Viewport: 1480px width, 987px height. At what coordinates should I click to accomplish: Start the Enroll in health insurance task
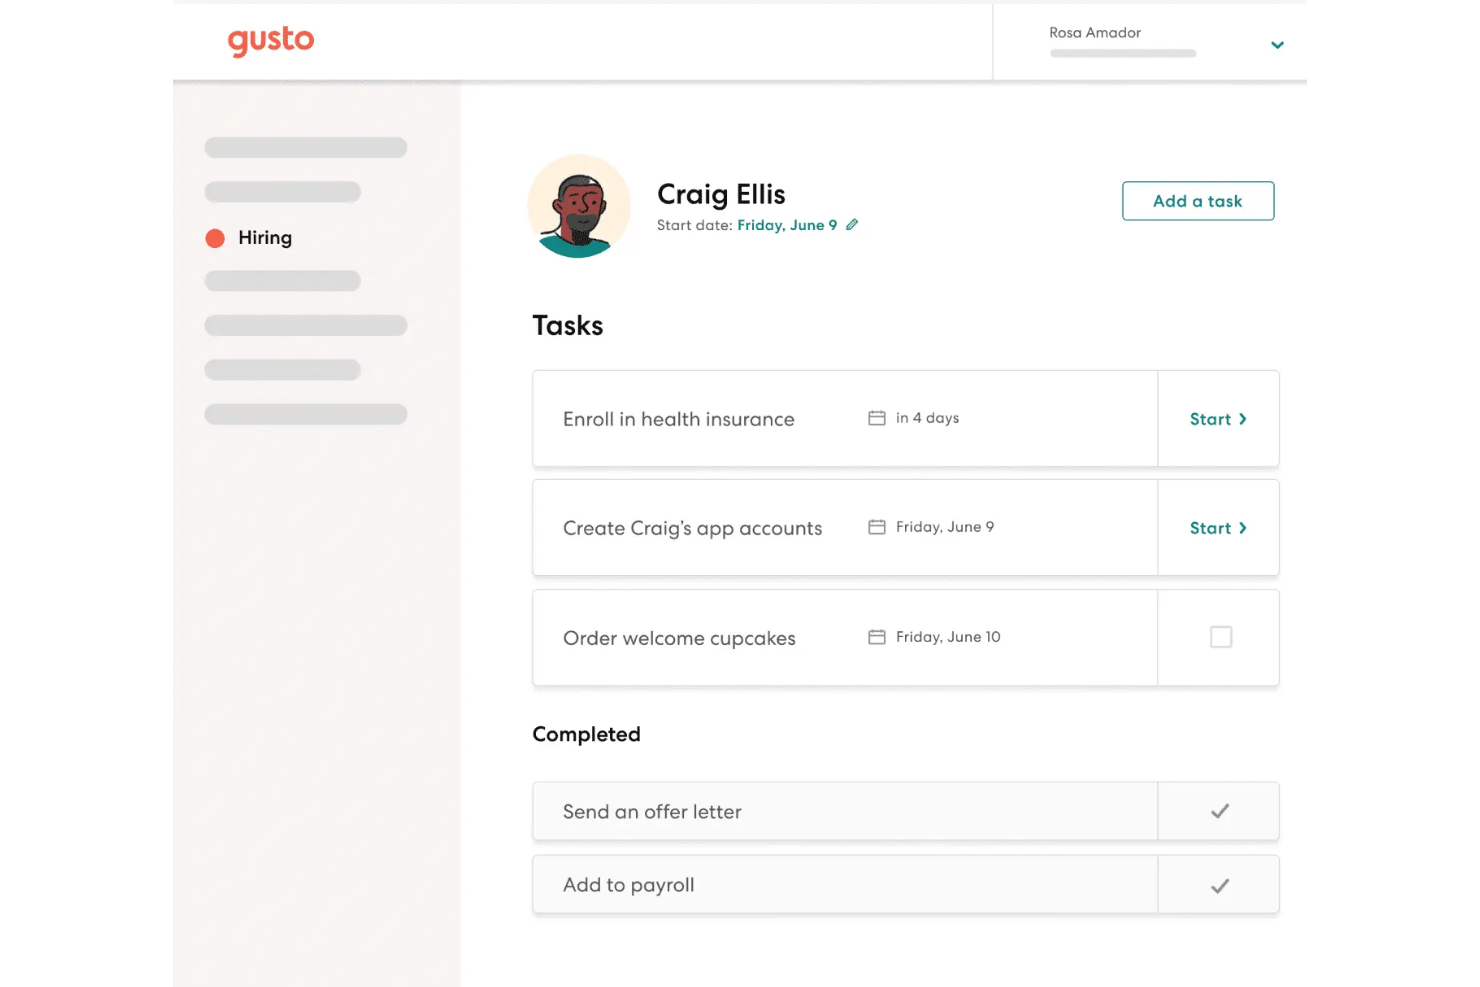click(x=1211, y=419)
